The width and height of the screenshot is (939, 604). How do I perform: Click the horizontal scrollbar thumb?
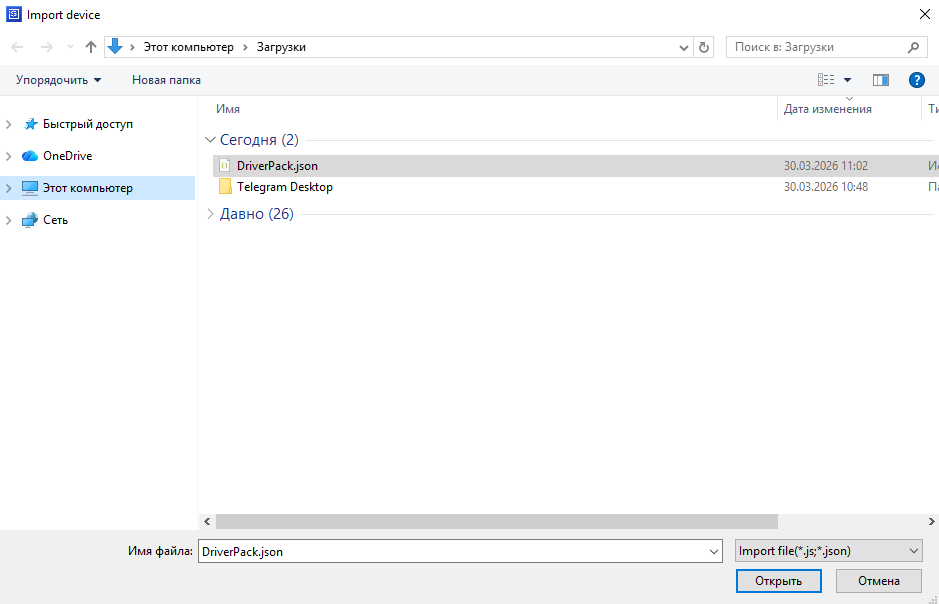click(496, 521)
